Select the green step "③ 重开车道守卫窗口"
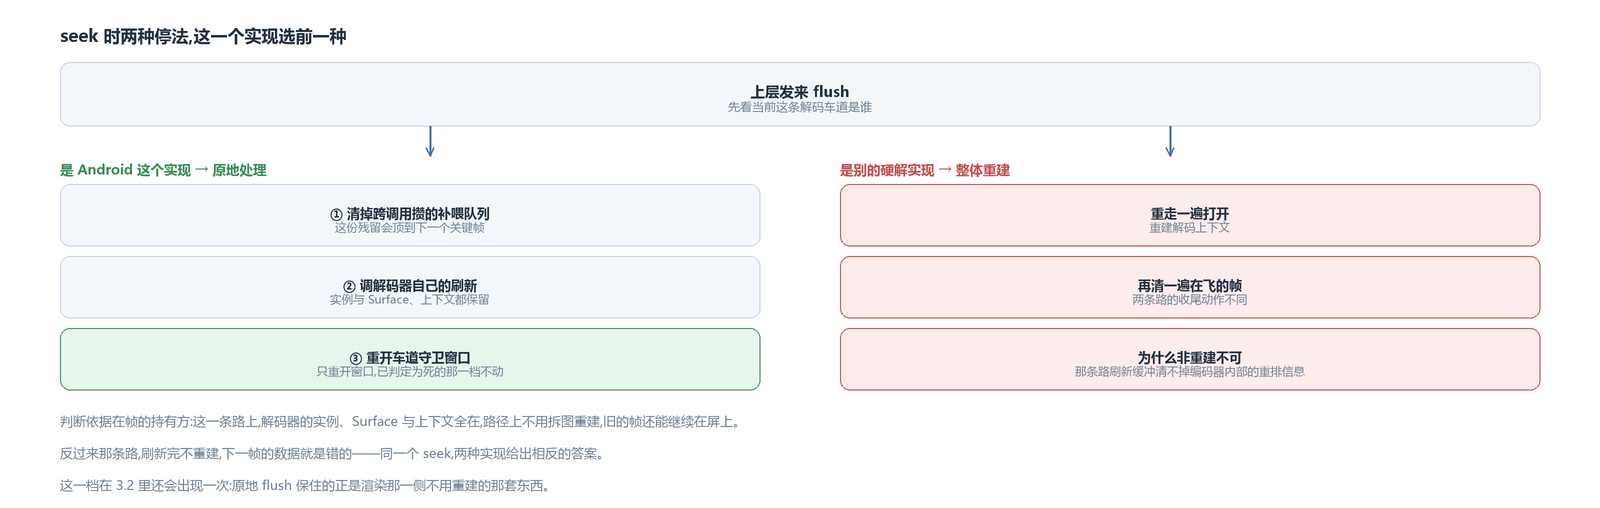The height and width of the screenshot is (508, 1600). click(x=410, y=359)
